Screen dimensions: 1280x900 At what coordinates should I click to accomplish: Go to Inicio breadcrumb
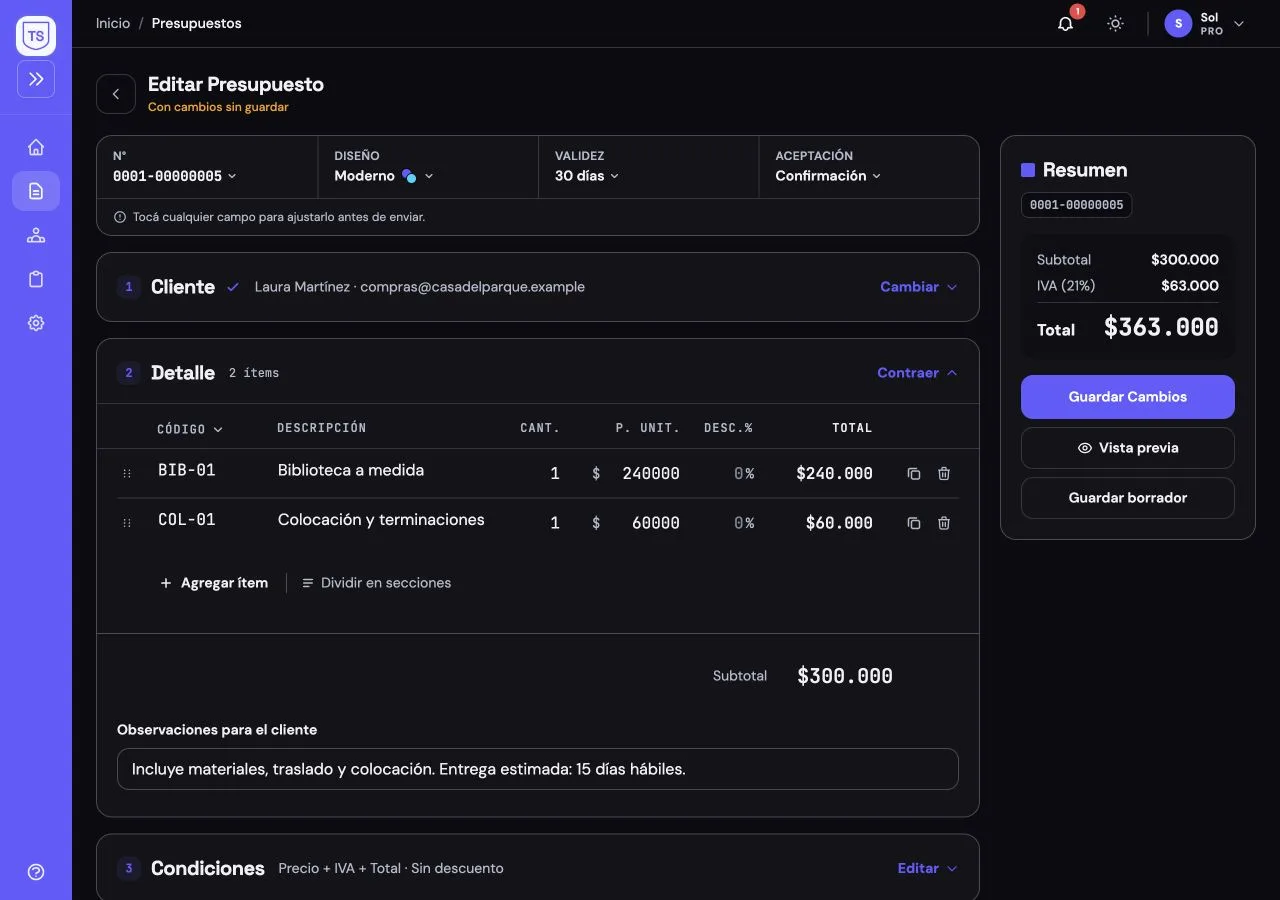click(x=113, y=23)
